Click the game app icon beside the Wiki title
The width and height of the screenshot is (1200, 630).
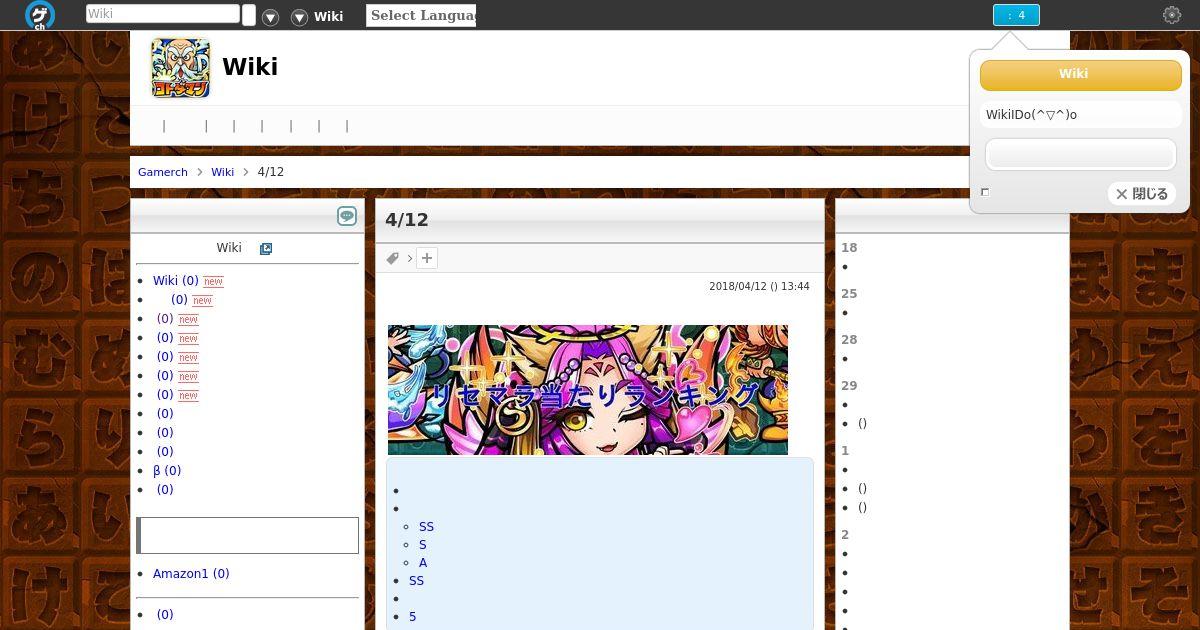(x=181, y=68)
